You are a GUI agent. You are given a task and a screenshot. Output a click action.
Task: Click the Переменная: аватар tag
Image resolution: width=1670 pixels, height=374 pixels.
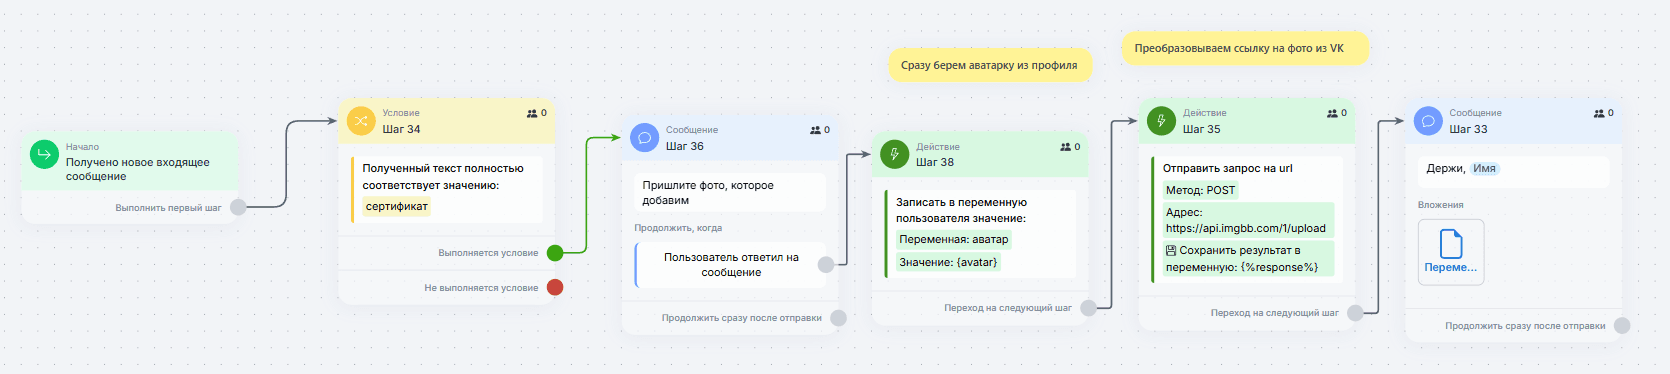[x=954, y=240]
